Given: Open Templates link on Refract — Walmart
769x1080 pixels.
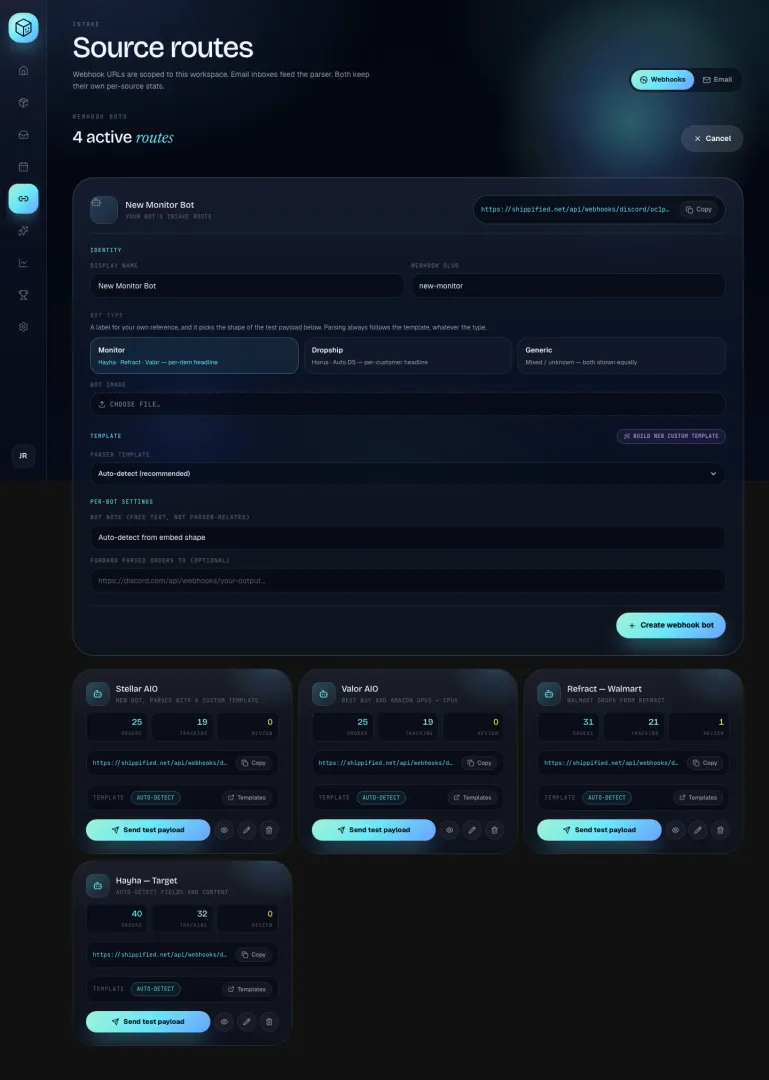Looking at the screenshot, I should (698, 798).
